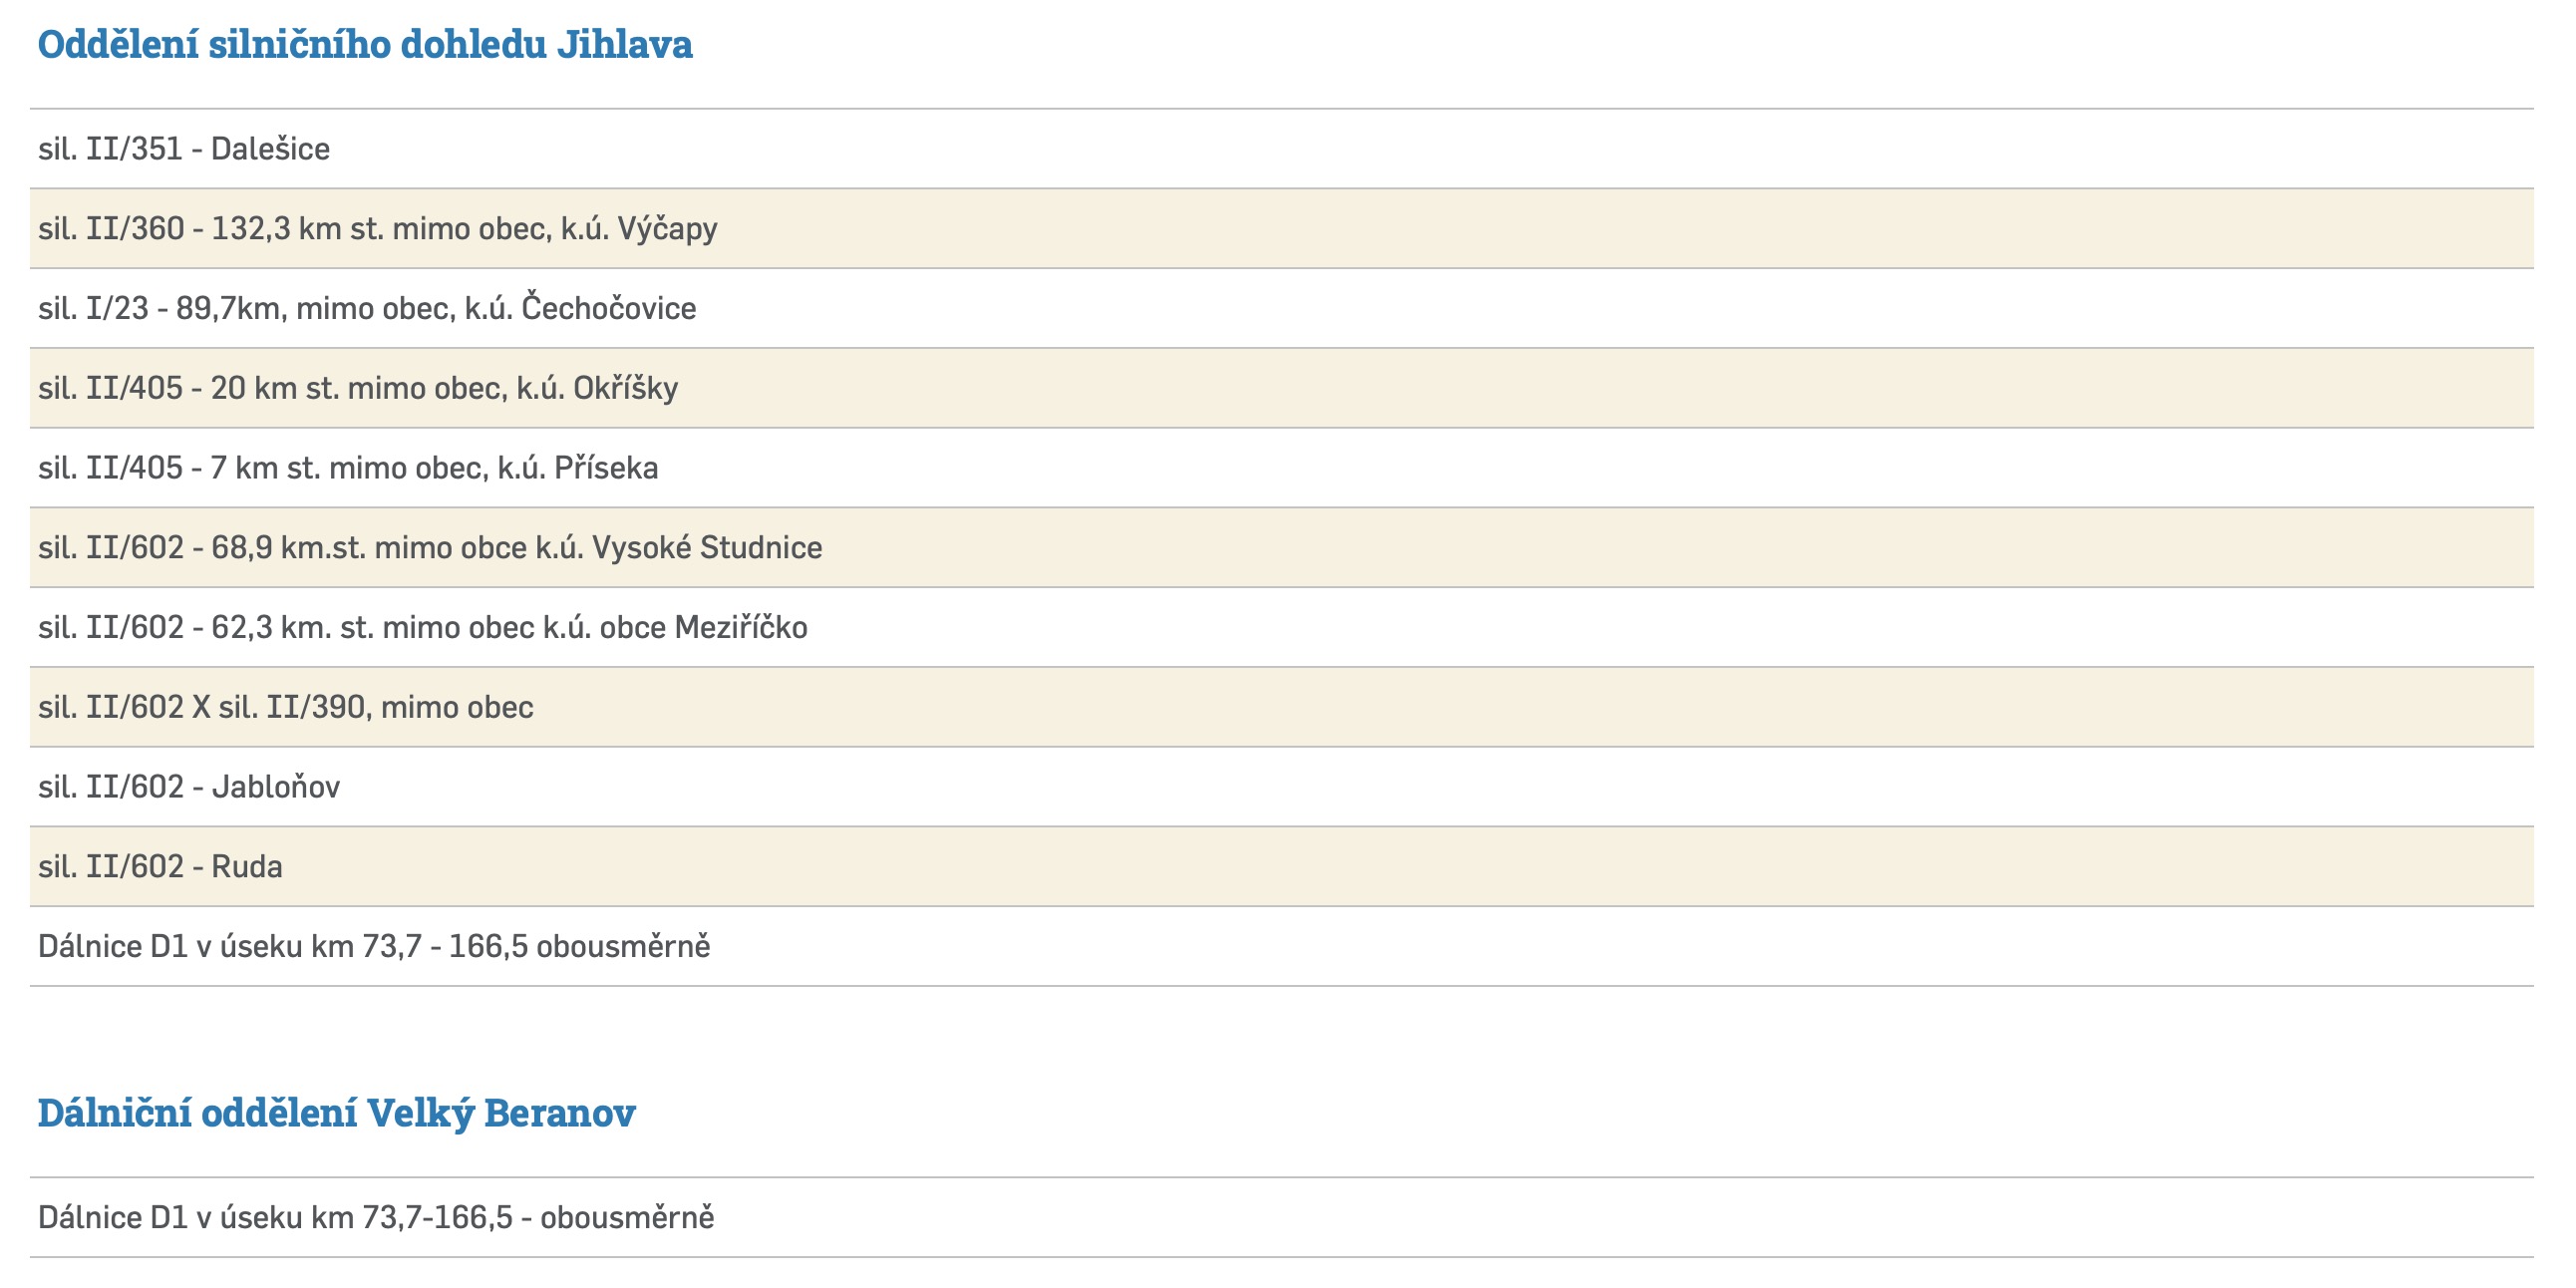Image resolution: width=2576 pixels, height=1288 pixels.
Task: Click the 62,3 km. distance text
Action: click(271, 628)
